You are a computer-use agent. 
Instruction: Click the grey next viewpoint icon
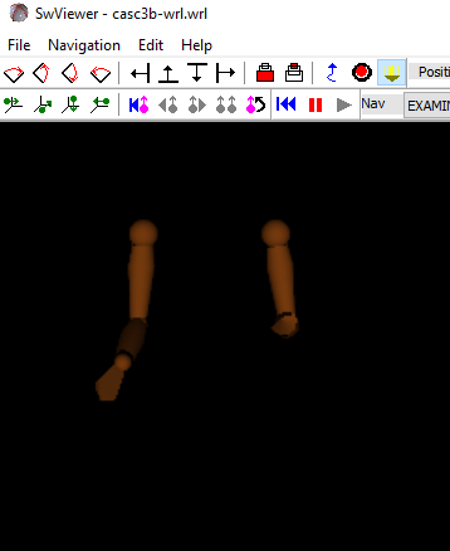[x=197, y=105]
